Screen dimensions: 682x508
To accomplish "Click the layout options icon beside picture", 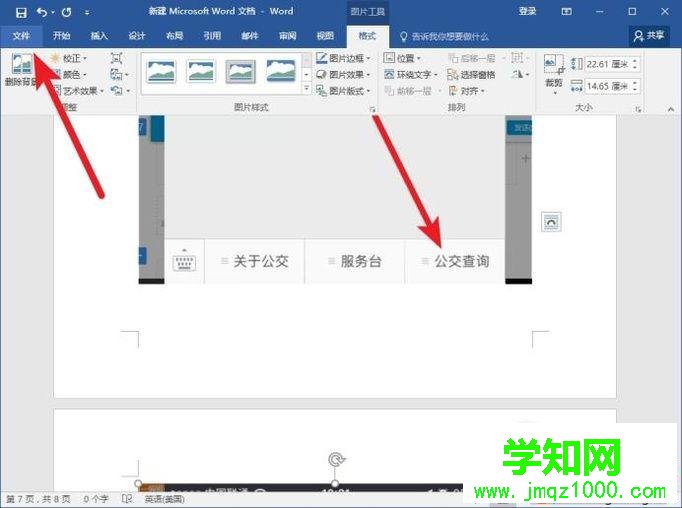I will (551, 222).
